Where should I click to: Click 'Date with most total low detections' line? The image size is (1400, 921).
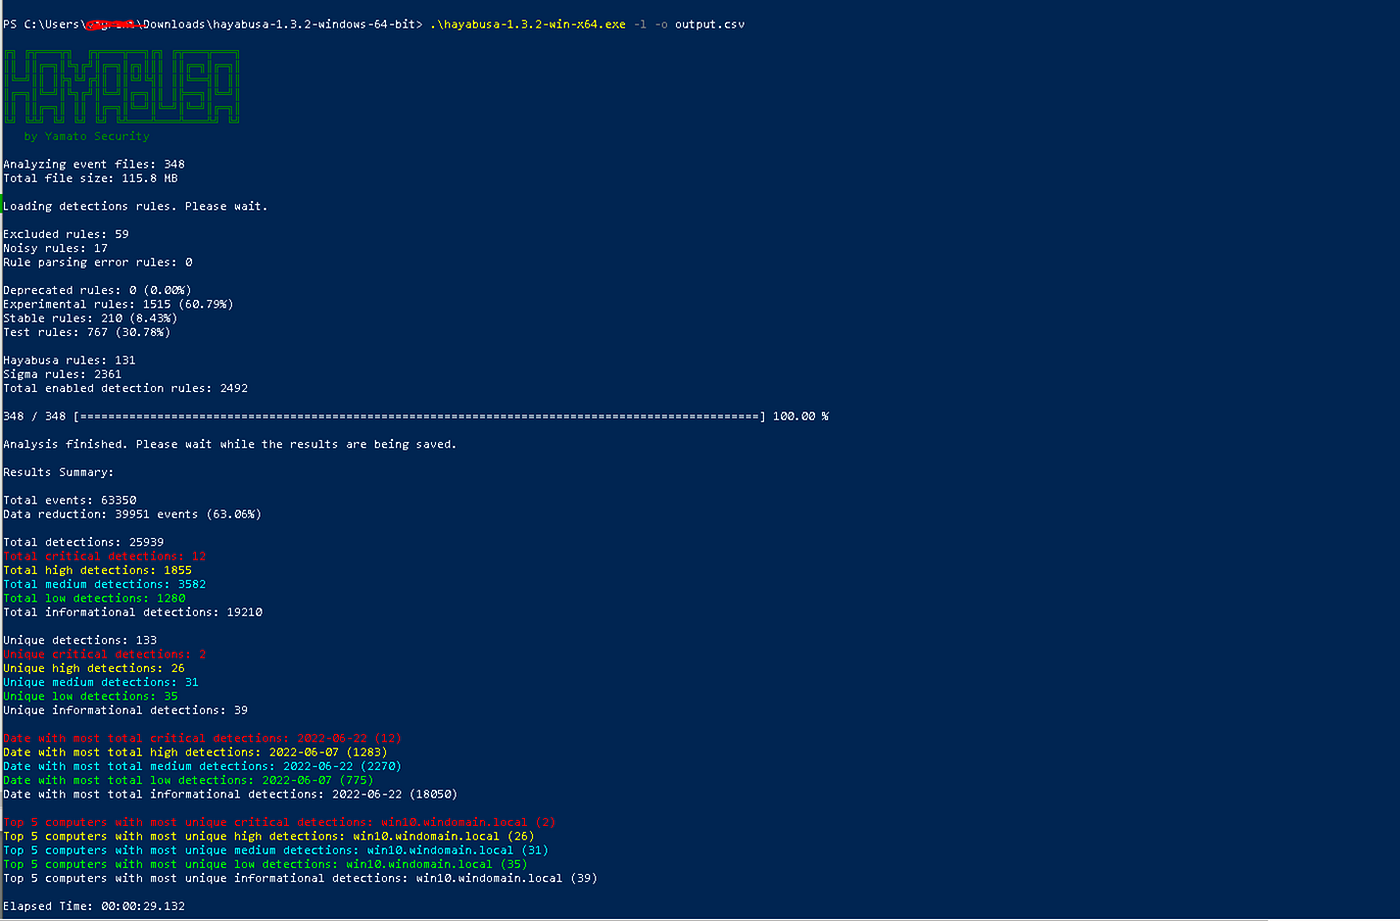pyautogui.click(x=188, y=780)
